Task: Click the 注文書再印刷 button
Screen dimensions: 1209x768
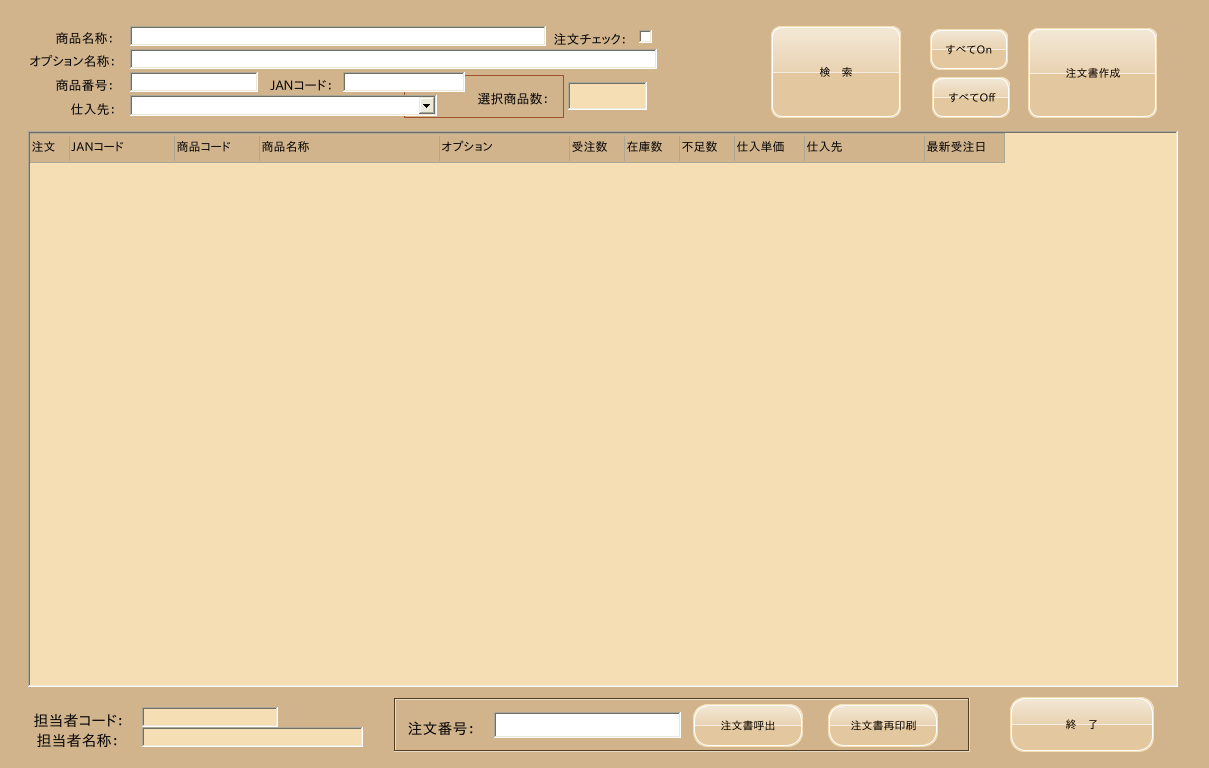Action: tap(883, 726)
